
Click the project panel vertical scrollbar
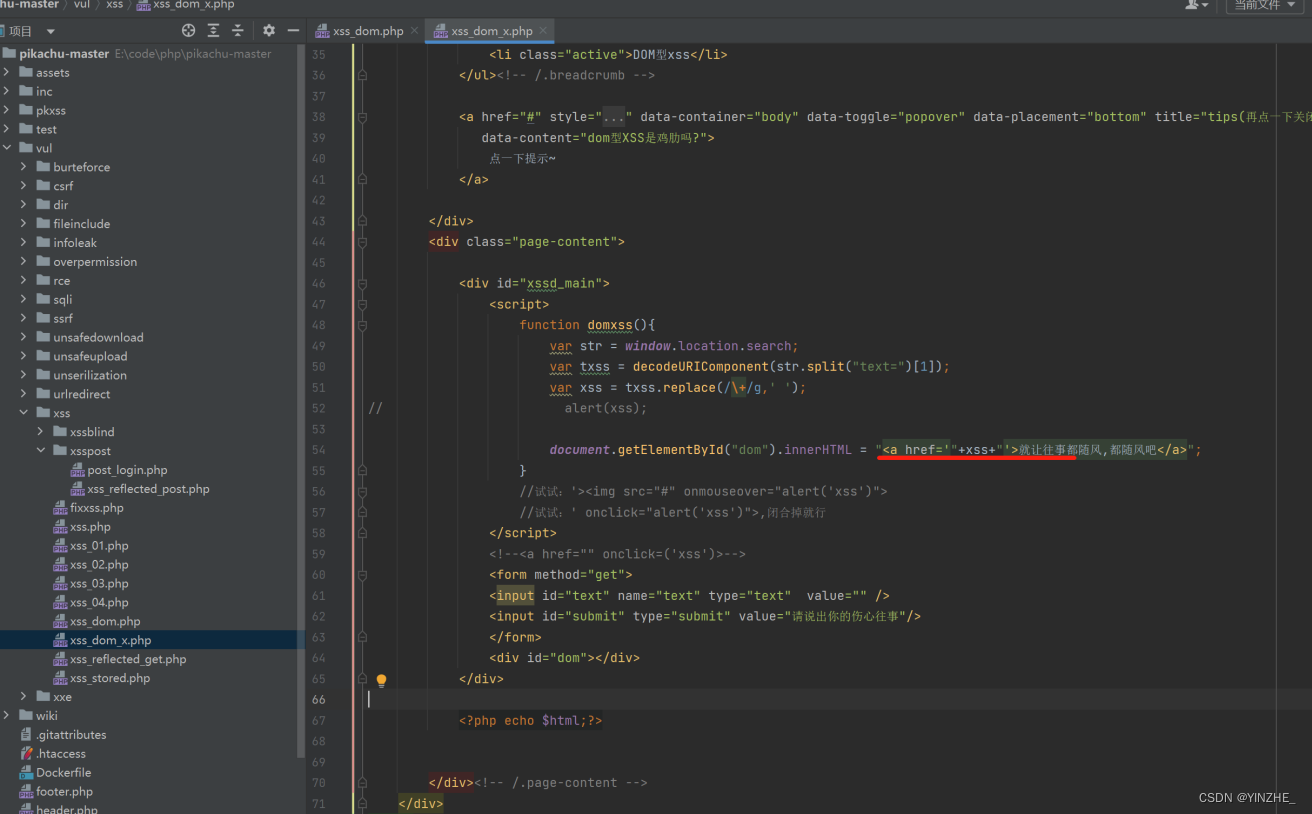(x=302, y=400)
